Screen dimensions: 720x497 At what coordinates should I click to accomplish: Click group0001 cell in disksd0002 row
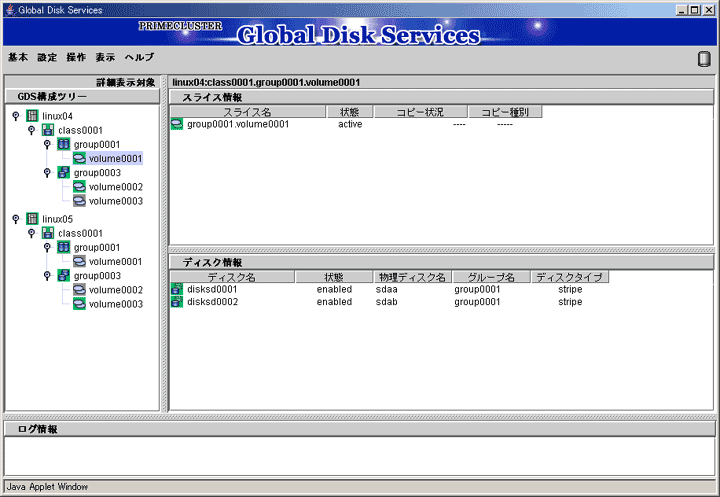pos(477,302)
